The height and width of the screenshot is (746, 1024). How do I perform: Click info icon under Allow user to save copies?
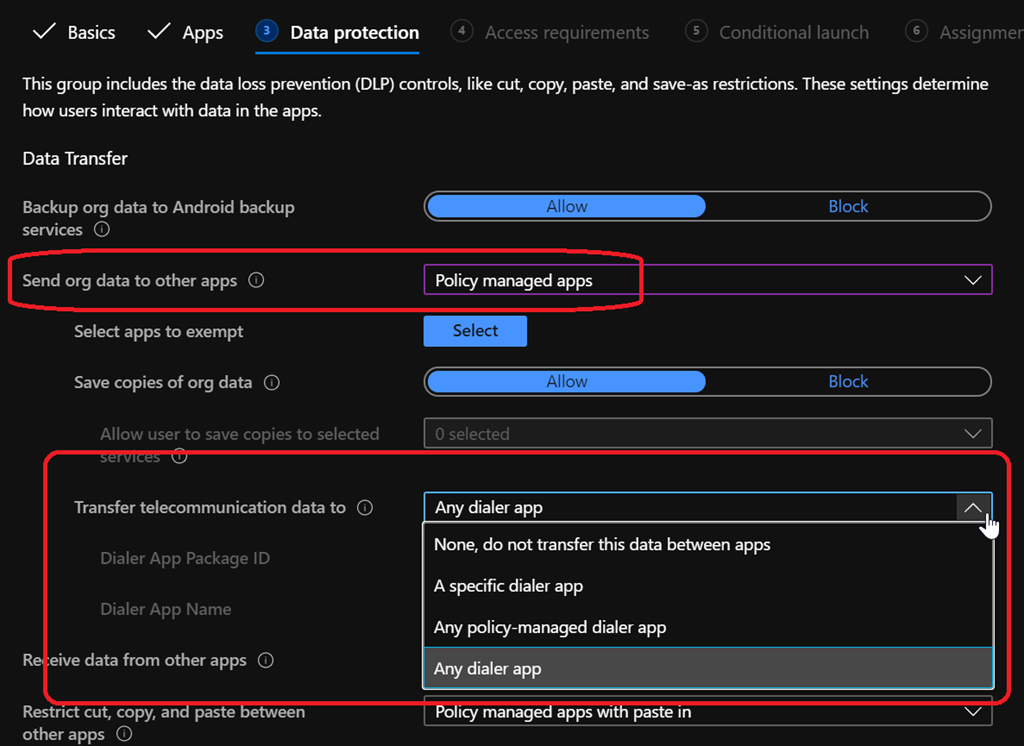179,457
